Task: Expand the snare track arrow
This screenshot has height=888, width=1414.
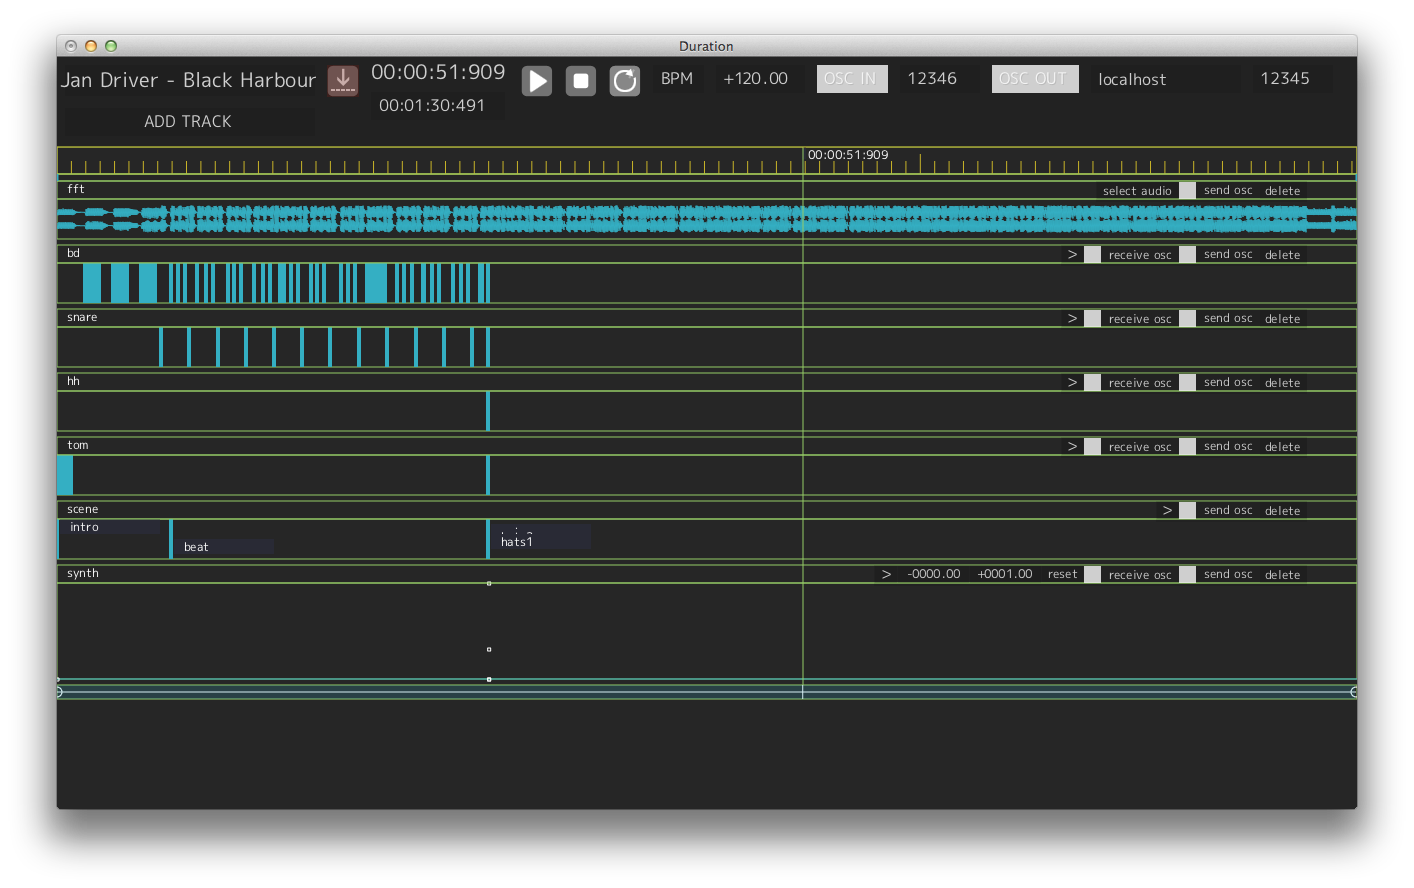Action: click(x=1072, y=319)
